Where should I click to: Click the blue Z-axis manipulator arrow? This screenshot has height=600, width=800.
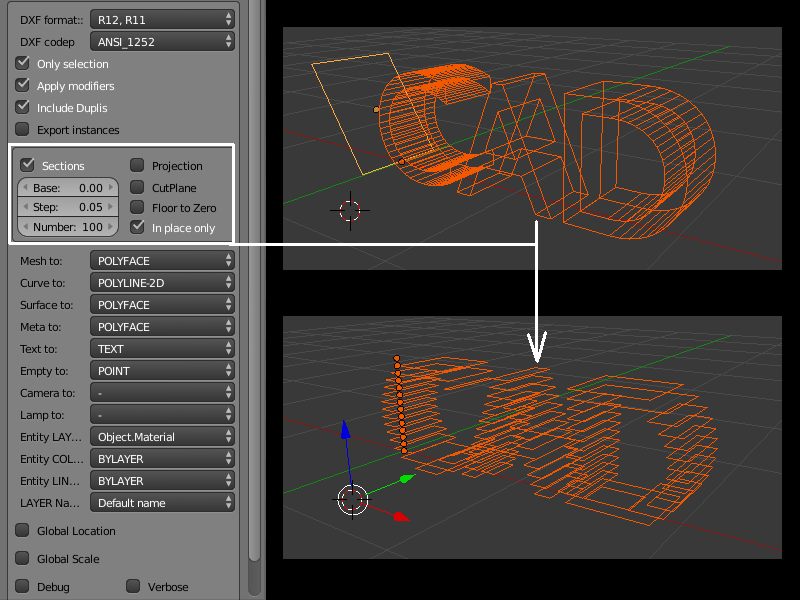tap(345, 430)
